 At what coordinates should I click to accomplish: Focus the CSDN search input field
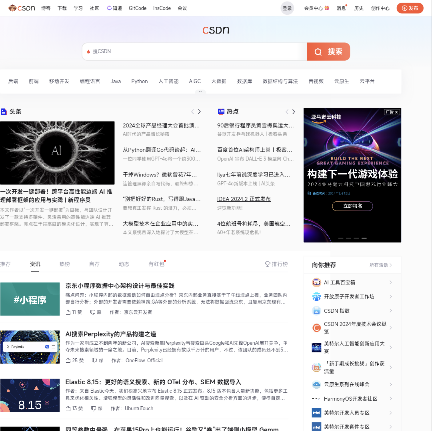tap(195, 52)
